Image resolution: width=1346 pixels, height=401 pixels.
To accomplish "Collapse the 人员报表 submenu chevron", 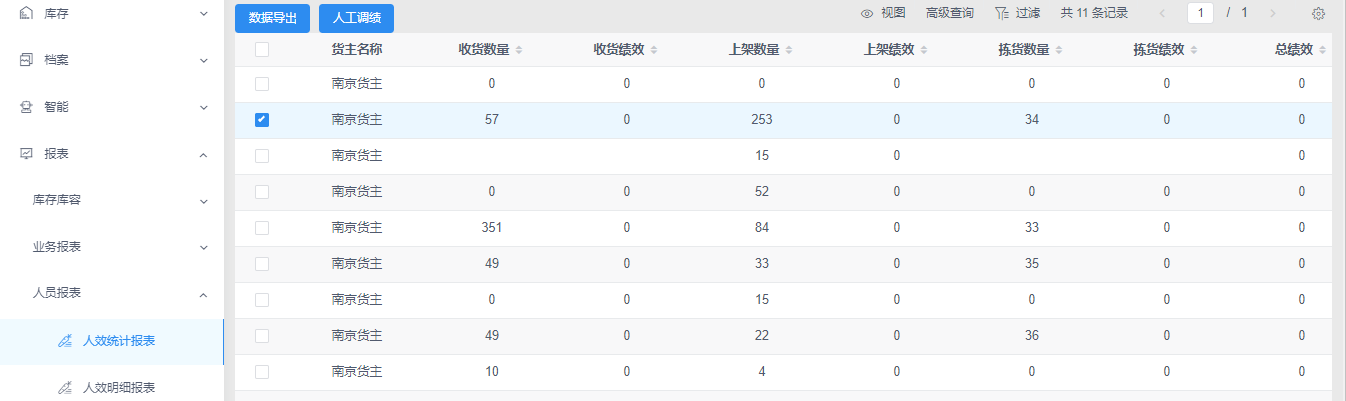I will pyautogui.click(x=204, y=294).
